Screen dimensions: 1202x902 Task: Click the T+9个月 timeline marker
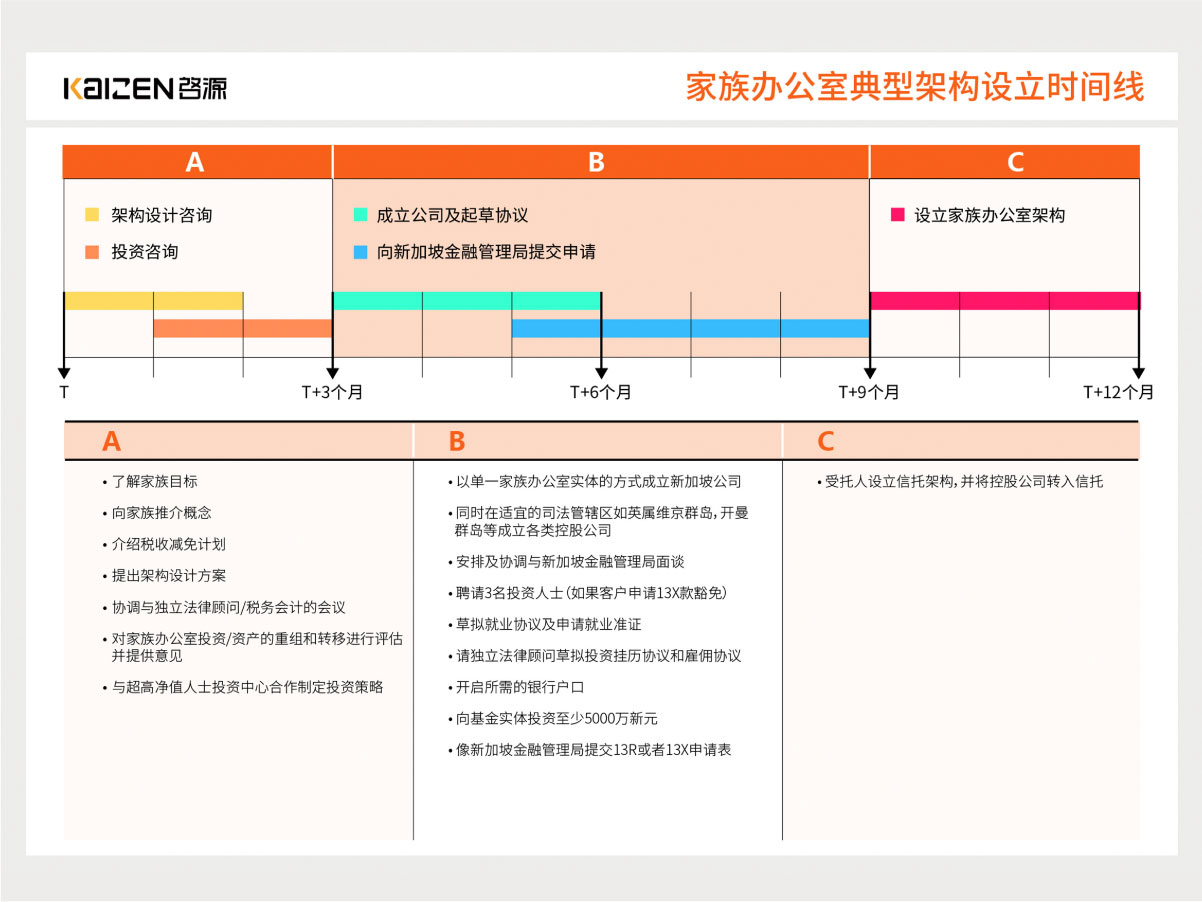(868, 392)
